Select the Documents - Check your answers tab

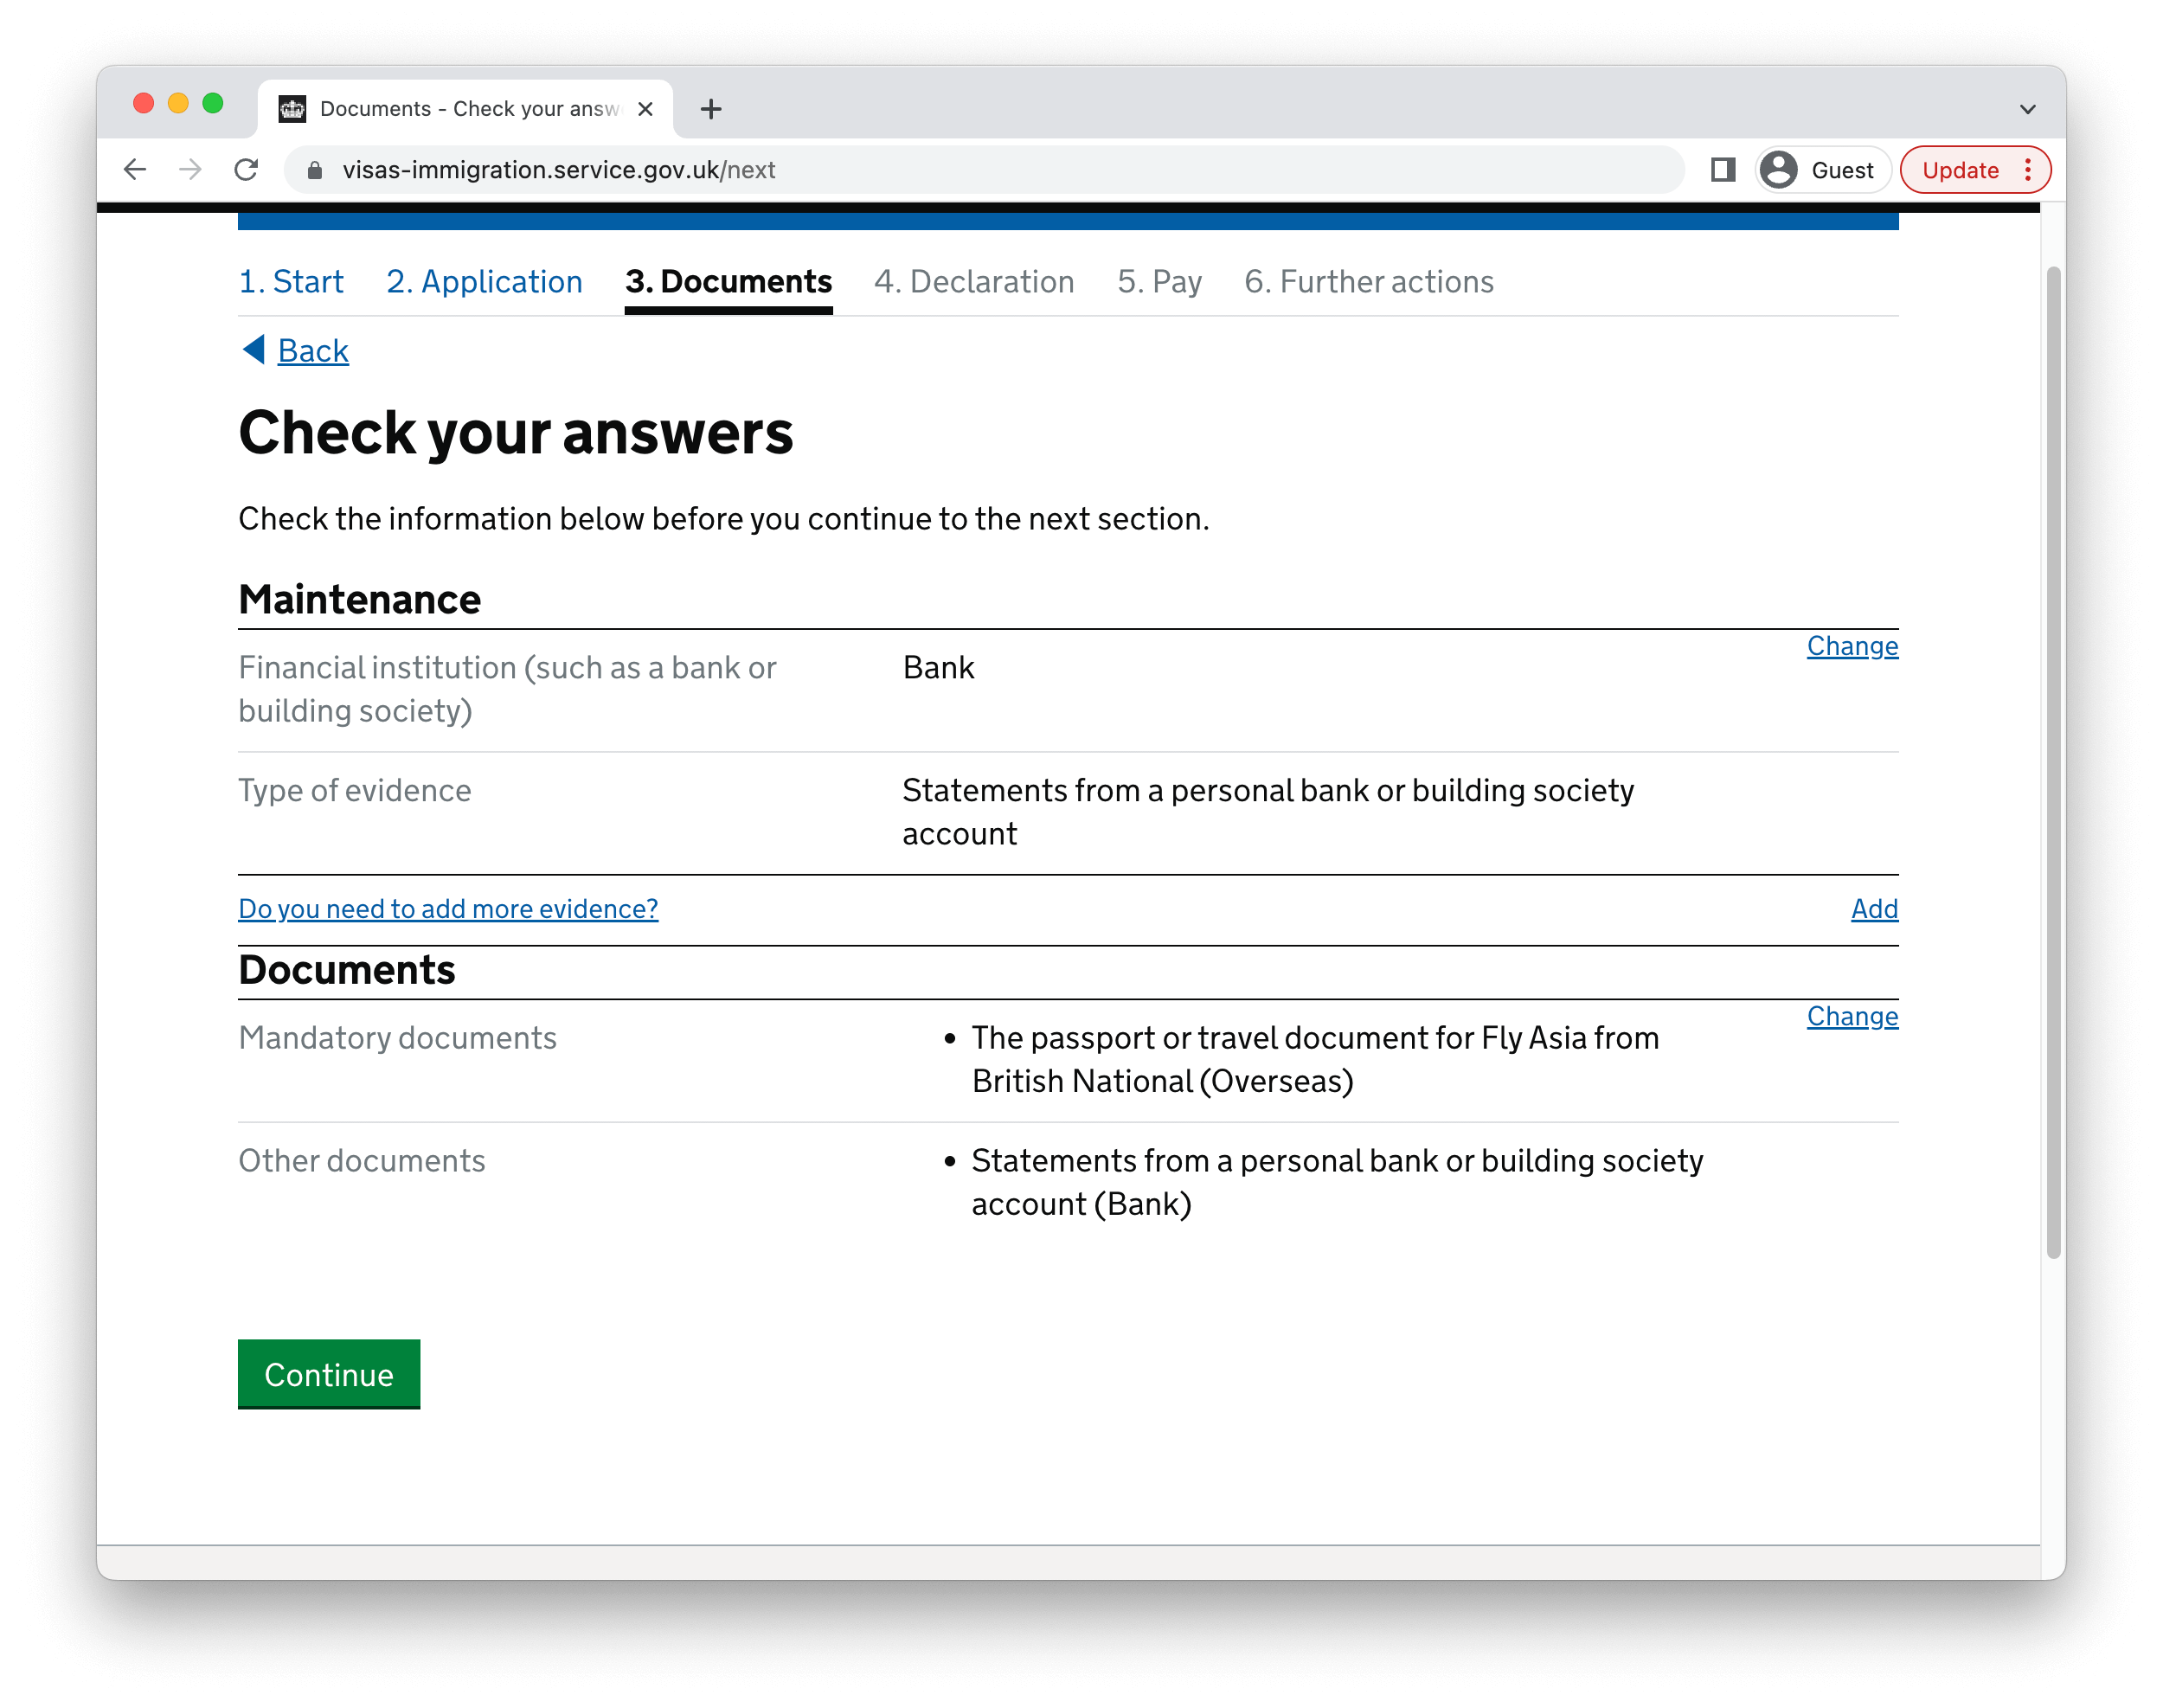466,108
